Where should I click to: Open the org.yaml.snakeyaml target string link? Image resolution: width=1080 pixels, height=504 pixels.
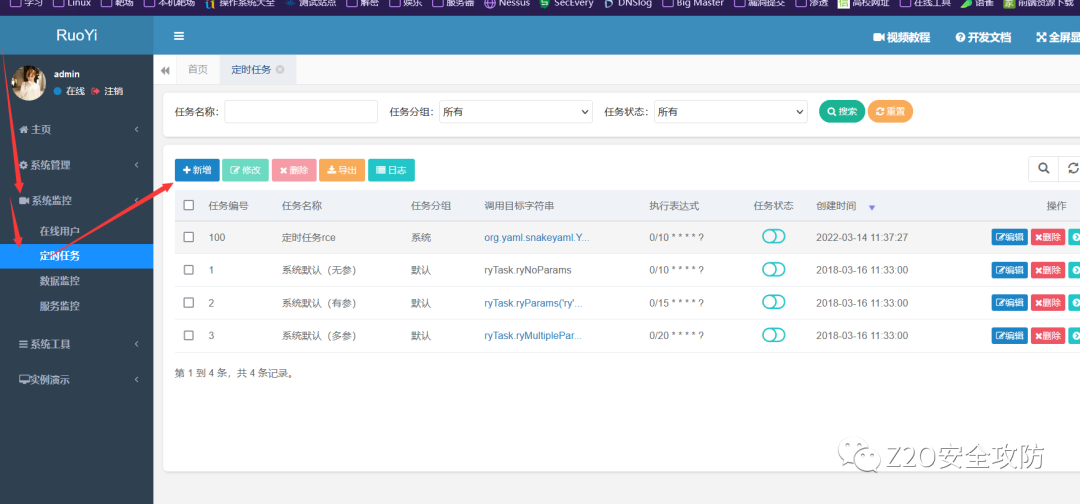pyautogui.click(x=537, y=238)
